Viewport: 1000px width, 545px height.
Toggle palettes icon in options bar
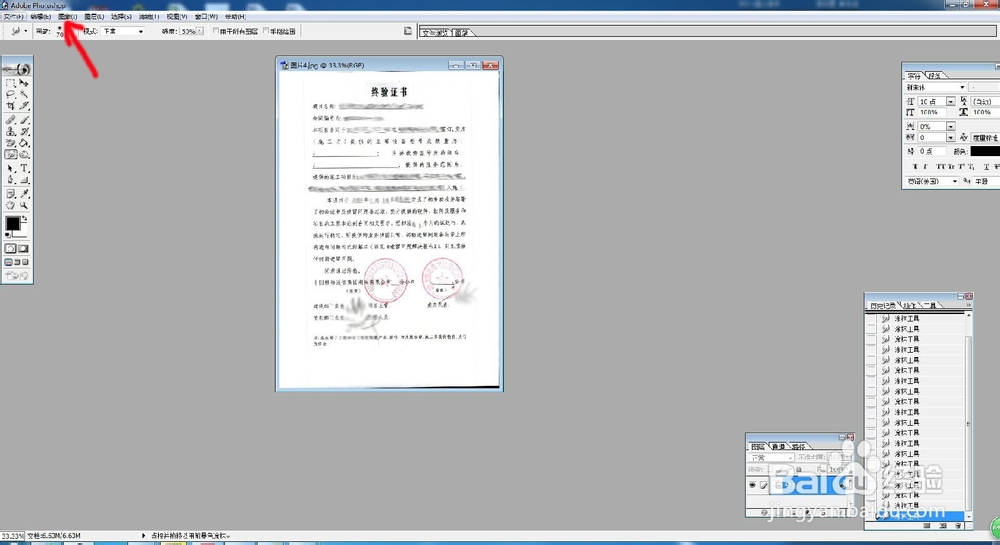[x=408, y=31]
